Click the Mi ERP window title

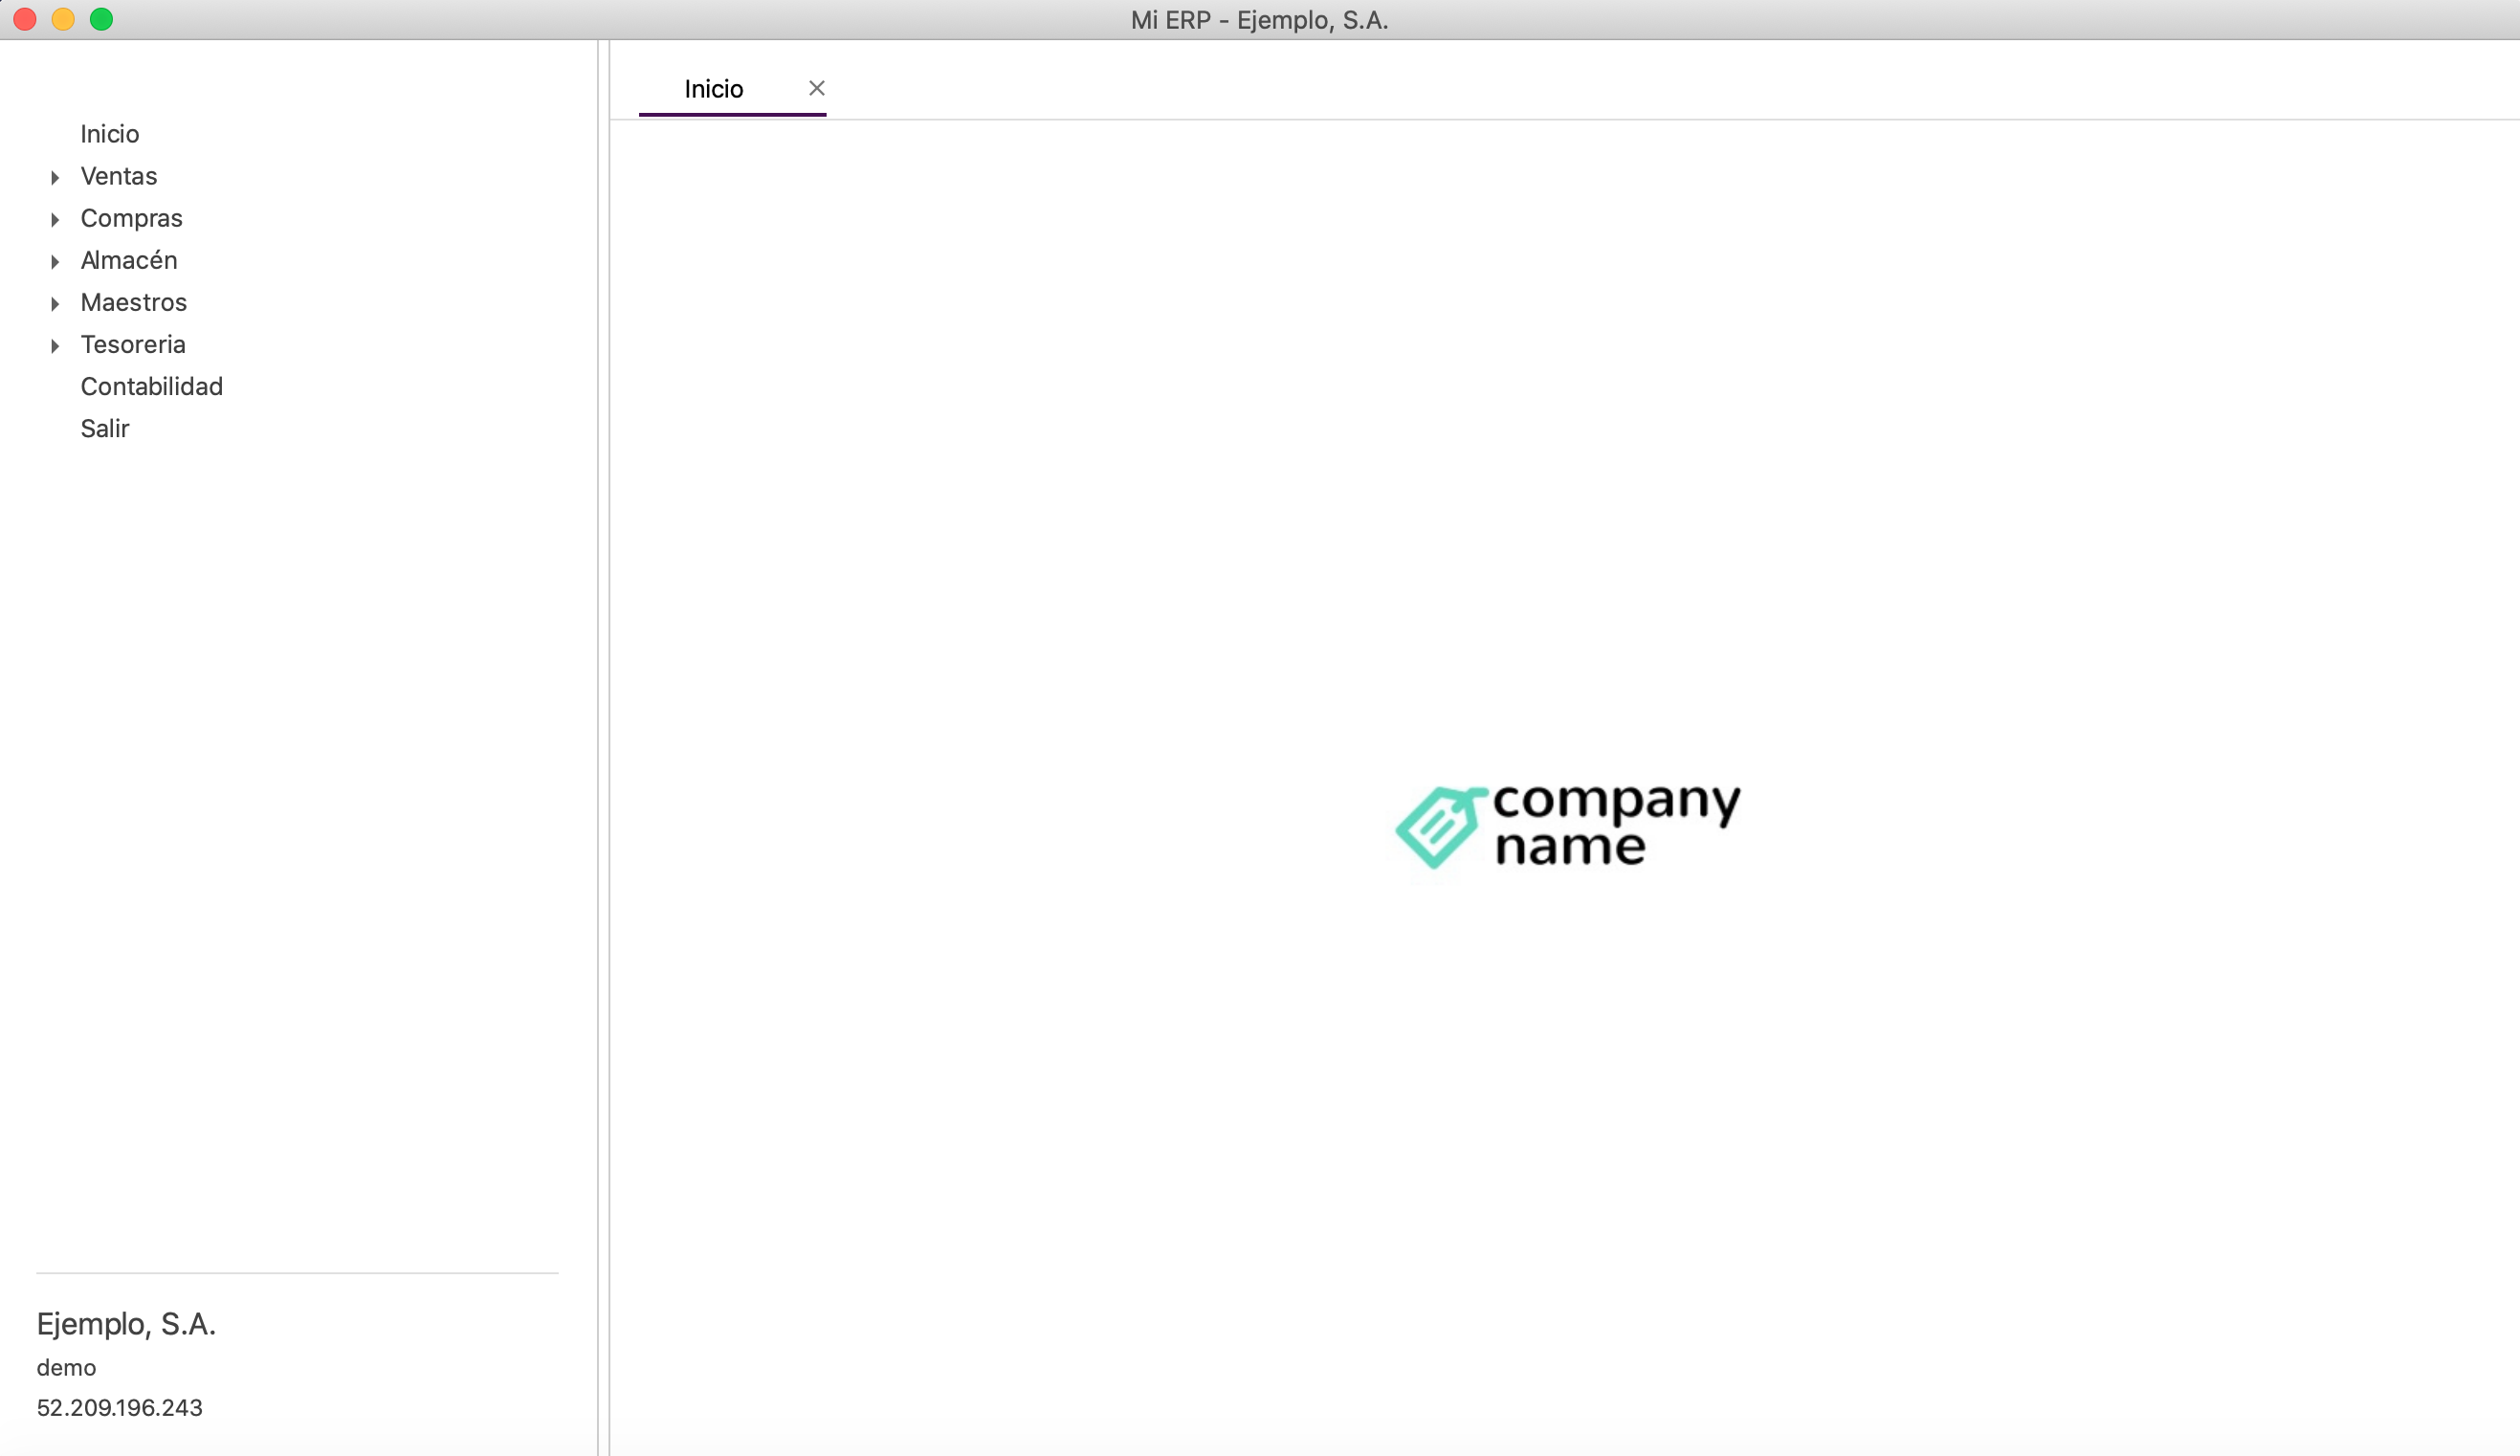coord(1259,20)
